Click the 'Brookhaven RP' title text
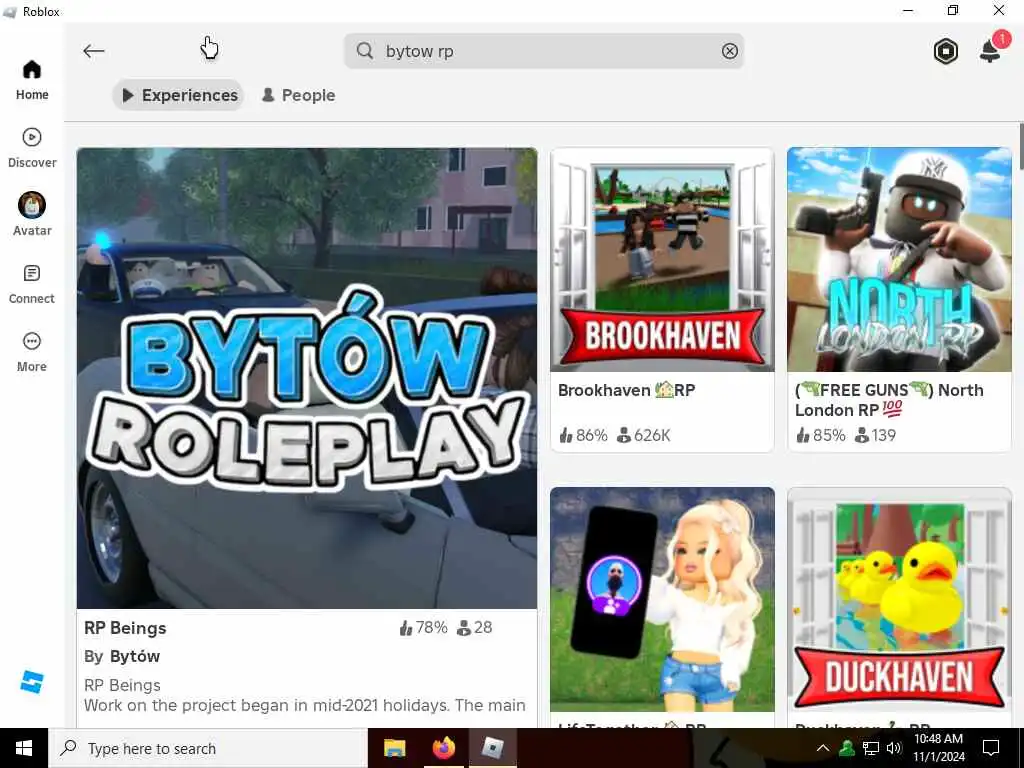 627,391
